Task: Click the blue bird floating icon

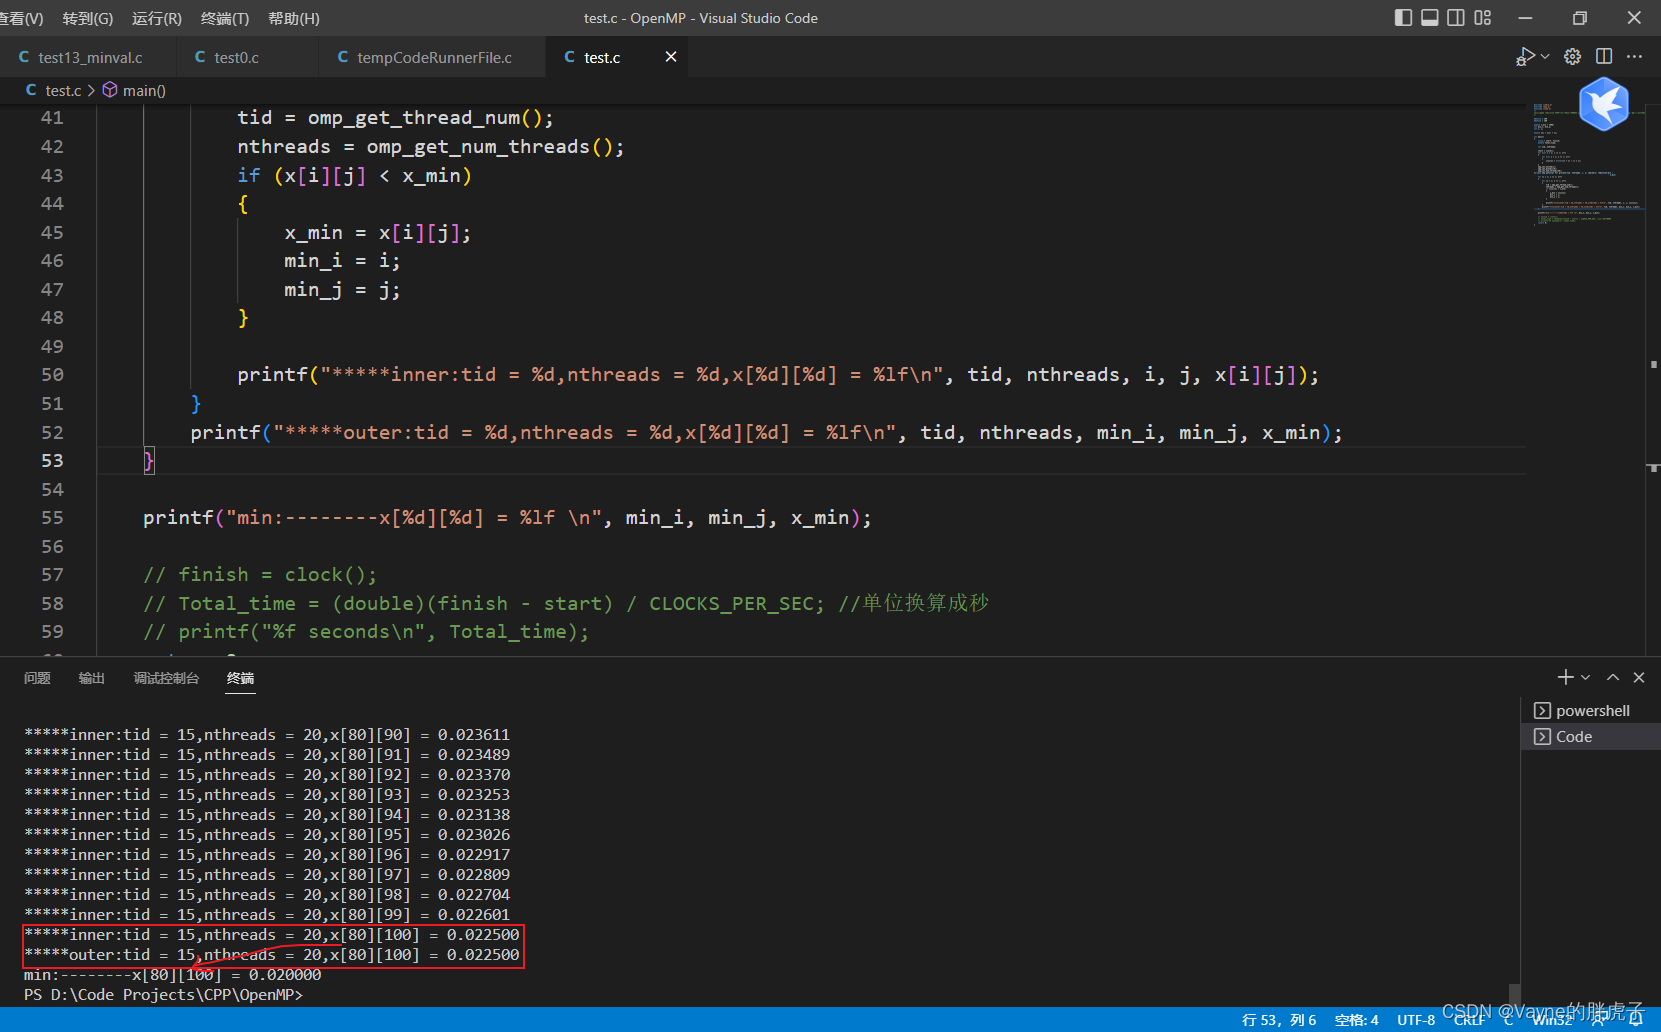Action: point(1603,104)
